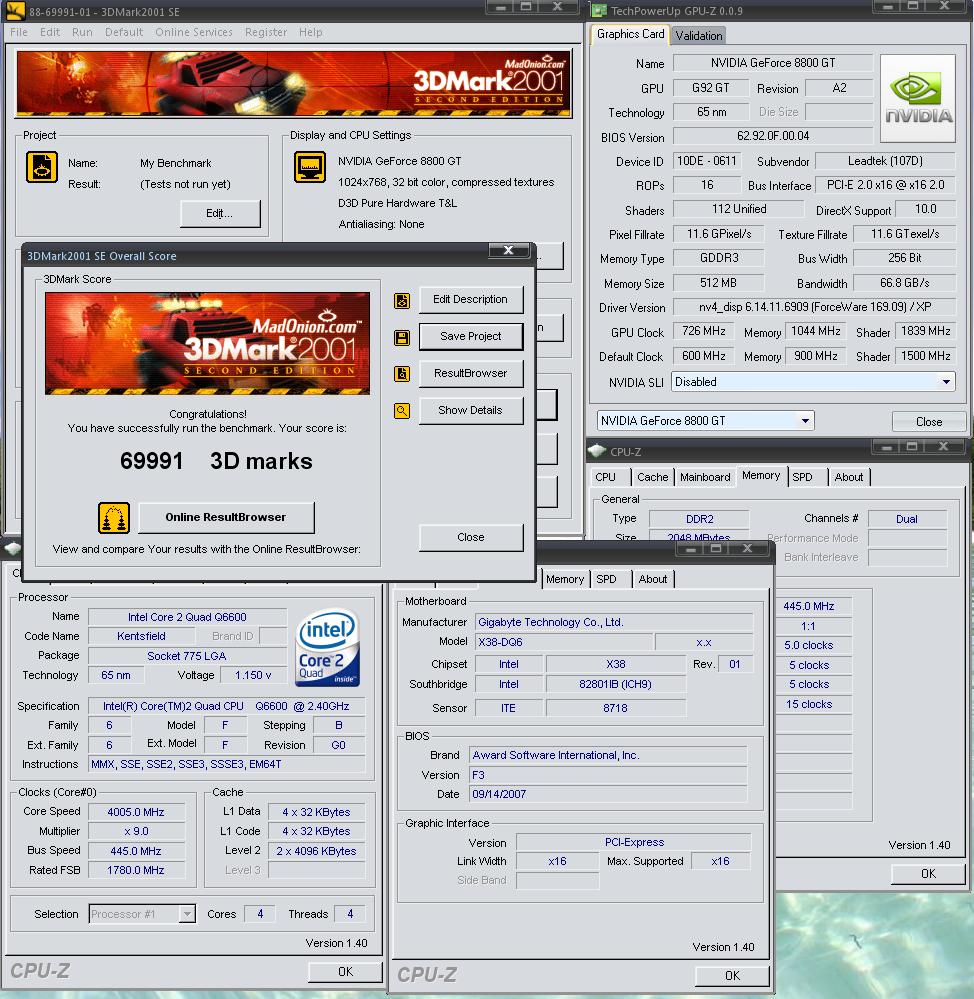The height and width of the screenshot is (999, 974).
Task: Click the Rated FSB 1780.0 MHz value
Action: (x=136, y=870)
